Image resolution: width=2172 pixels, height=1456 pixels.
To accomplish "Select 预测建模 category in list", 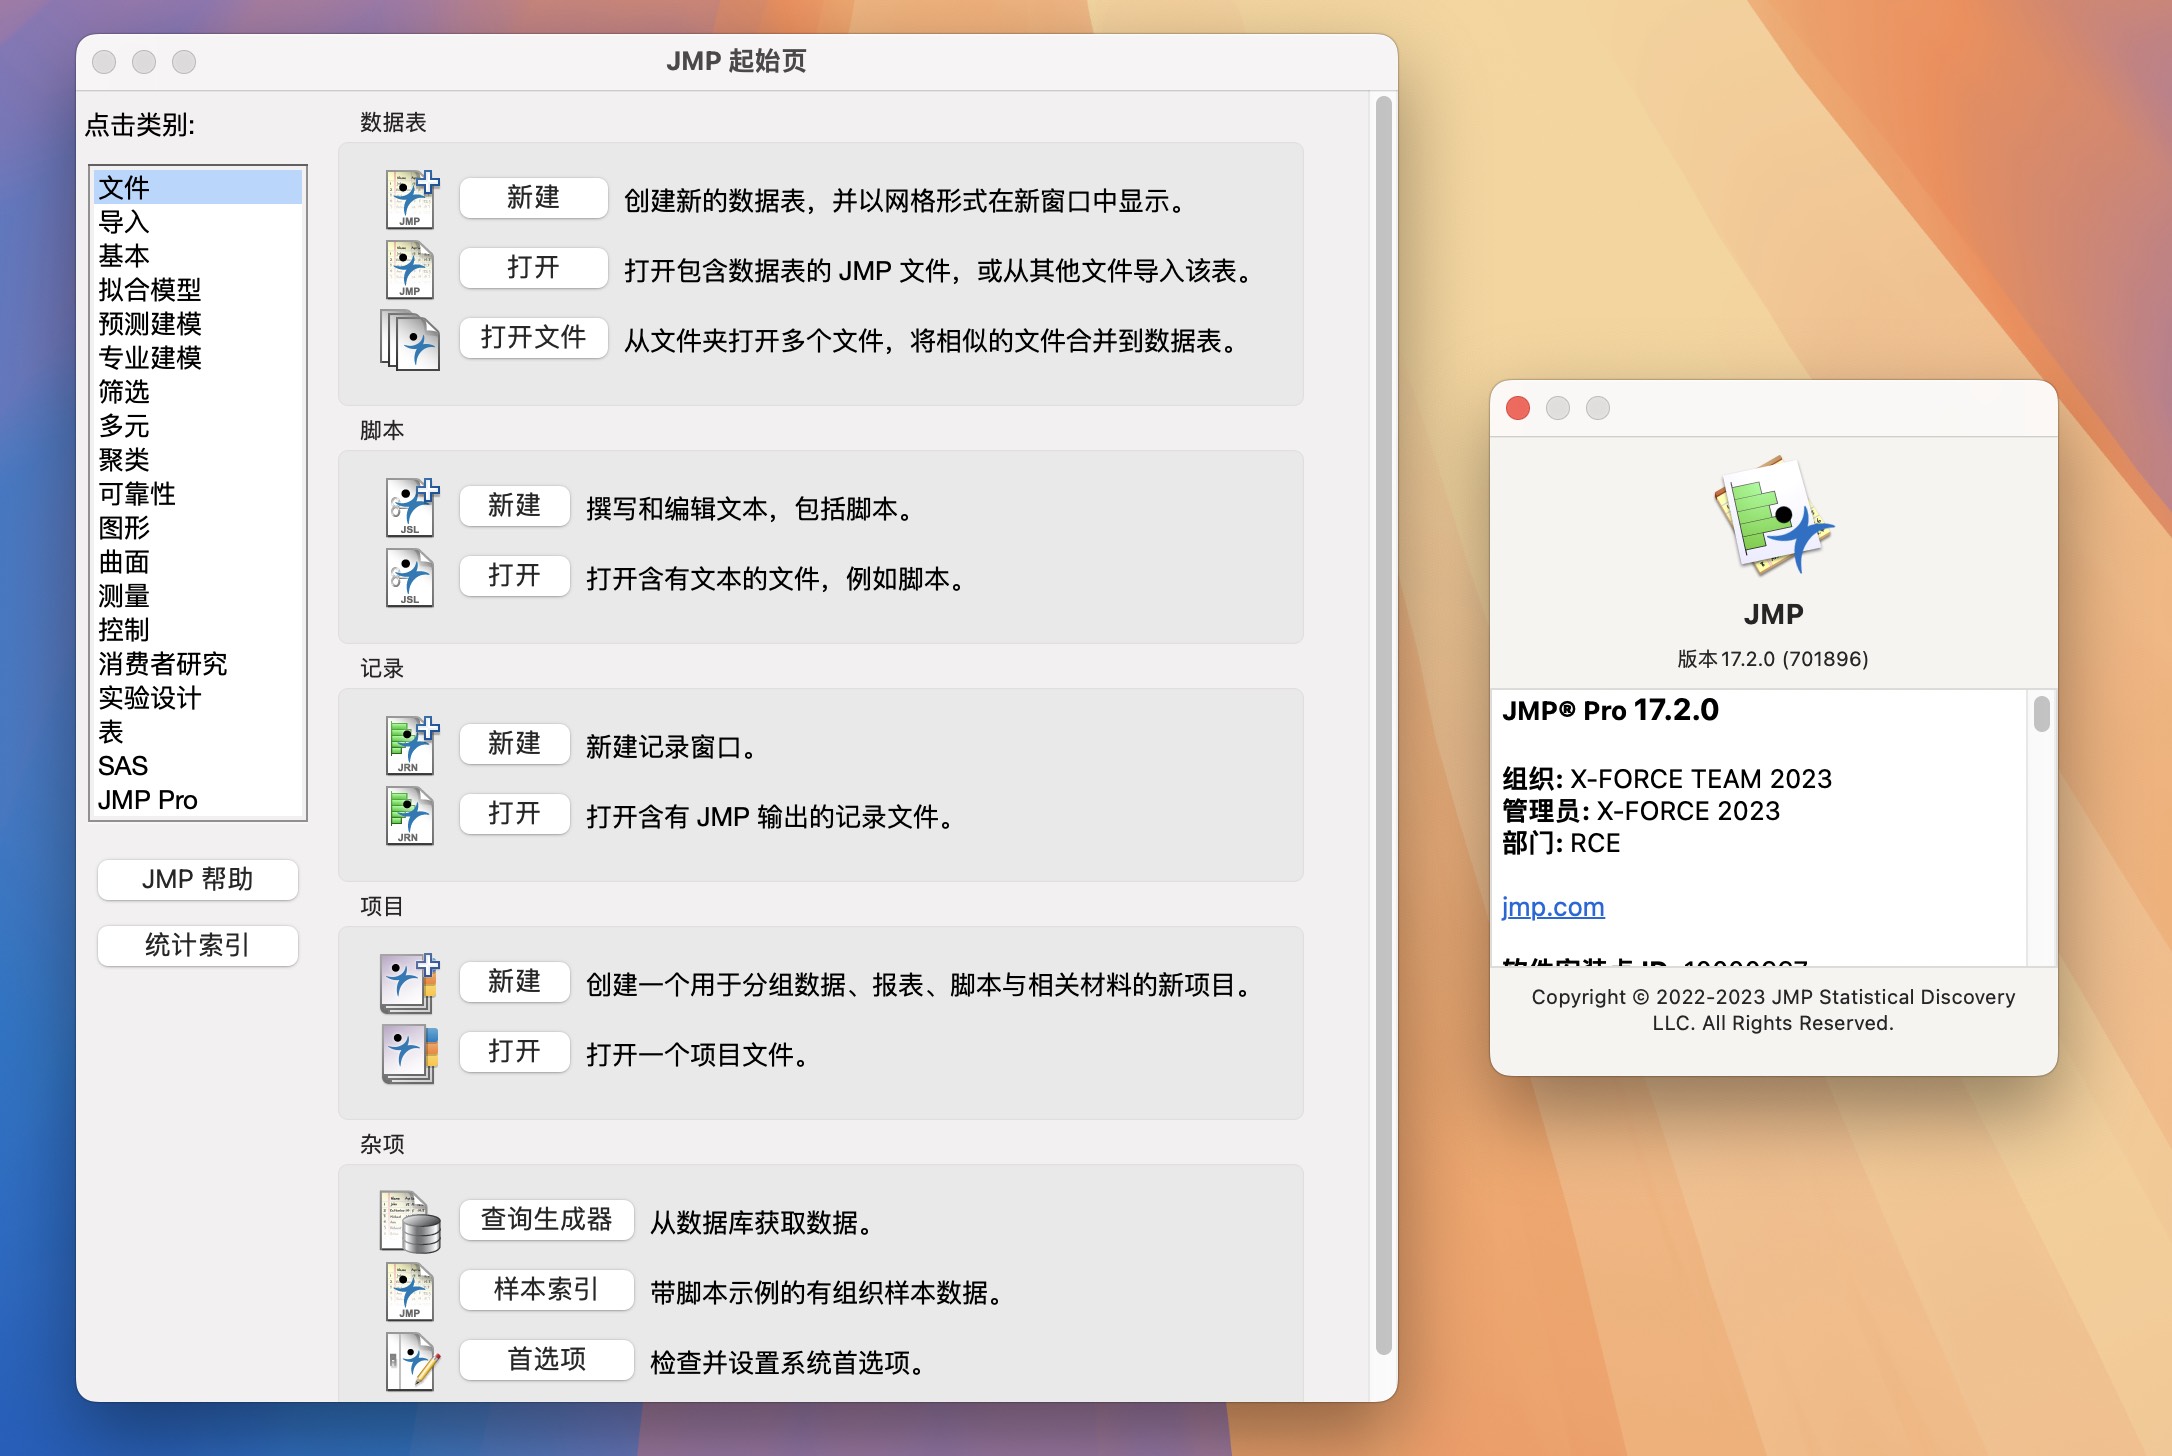I will [198, 323].
